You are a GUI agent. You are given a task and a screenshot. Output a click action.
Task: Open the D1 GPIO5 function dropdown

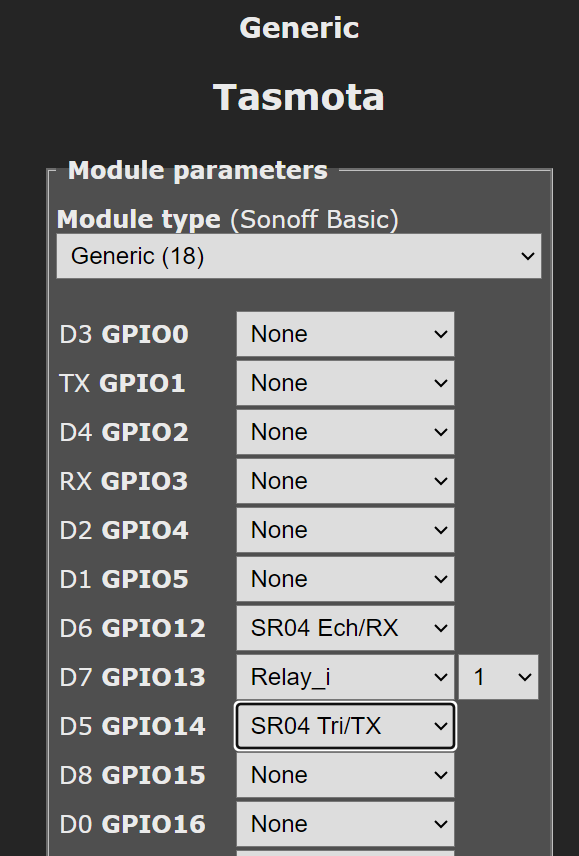click(345, 579)
